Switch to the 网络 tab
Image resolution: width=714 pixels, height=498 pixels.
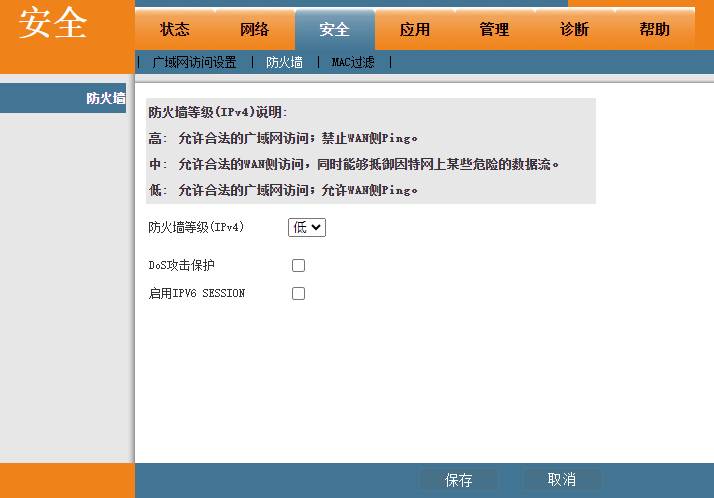(x=255, y=30)
